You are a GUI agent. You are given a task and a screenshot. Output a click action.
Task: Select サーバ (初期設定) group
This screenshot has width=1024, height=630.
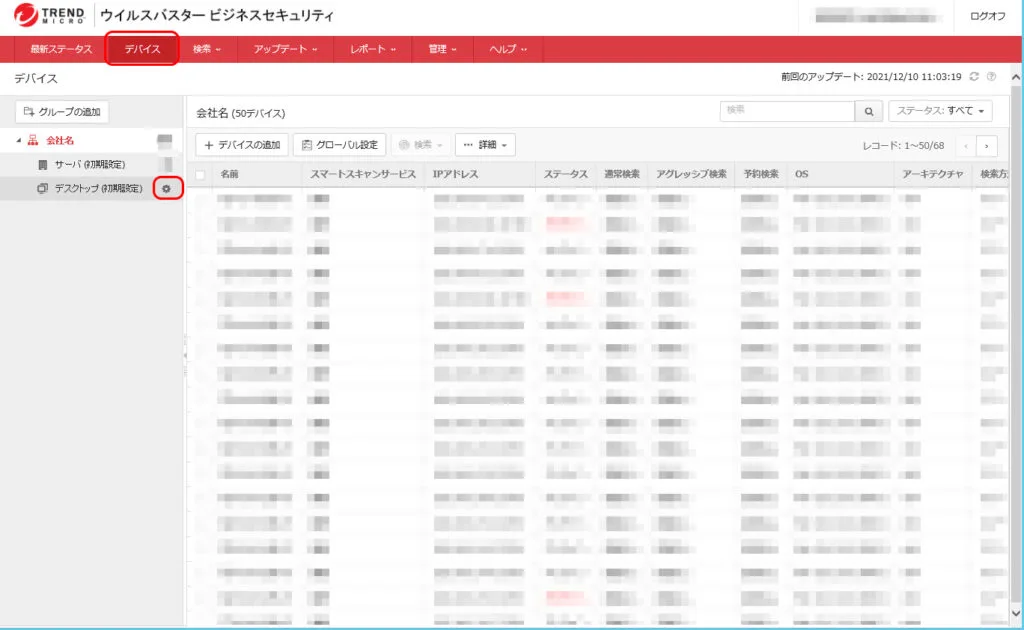click(x=89, y=165)
